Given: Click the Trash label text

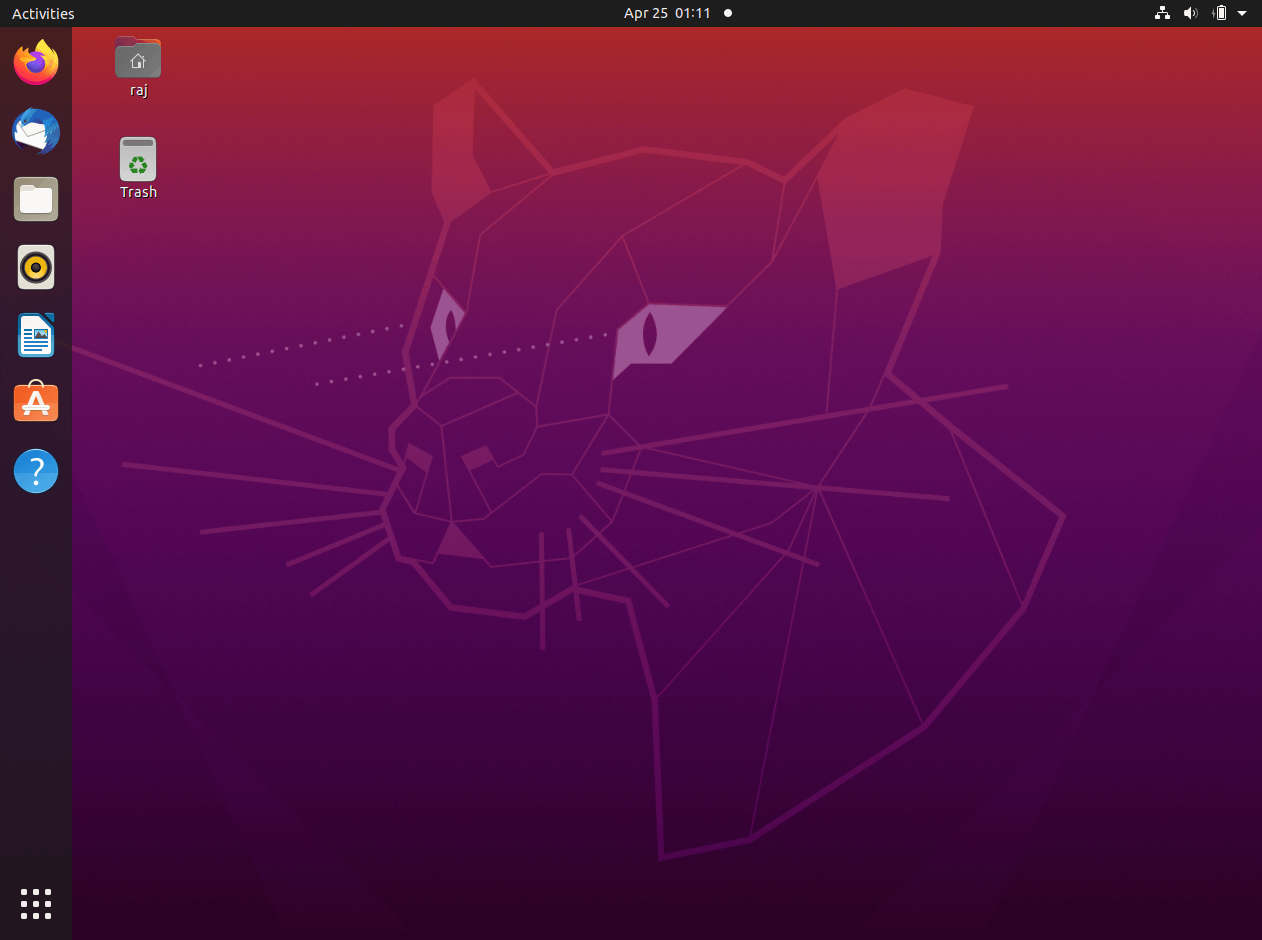Looking at the screenshot, I should [138, 192].
